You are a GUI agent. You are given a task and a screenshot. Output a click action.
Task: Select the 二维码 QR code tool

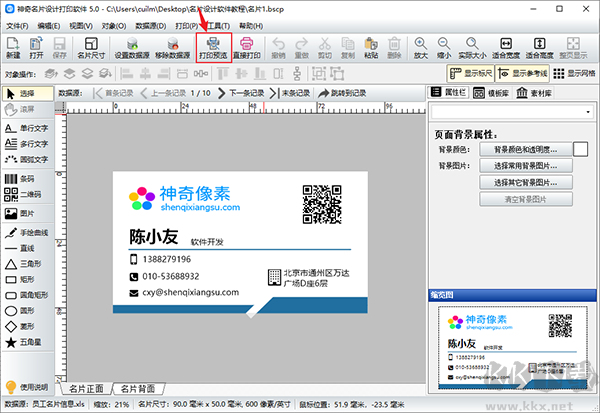click(23, 194)
